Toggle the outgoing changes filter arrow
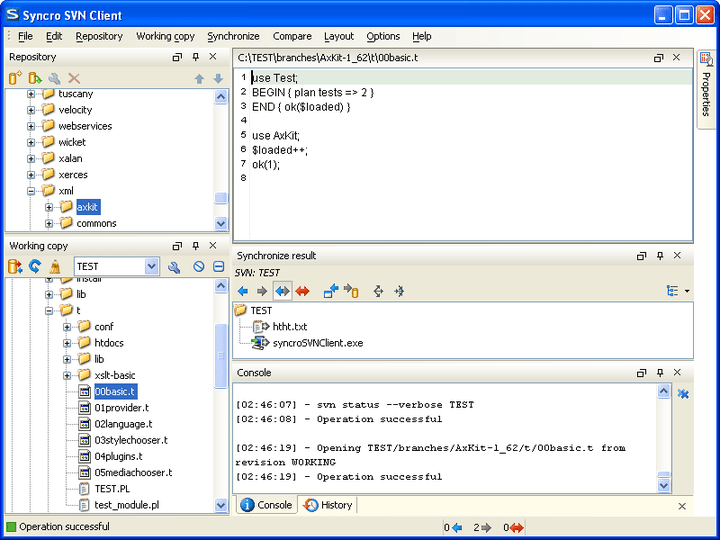Image resolution: width=720 pixels, height=540 pixels. click(x=262, y=291)
